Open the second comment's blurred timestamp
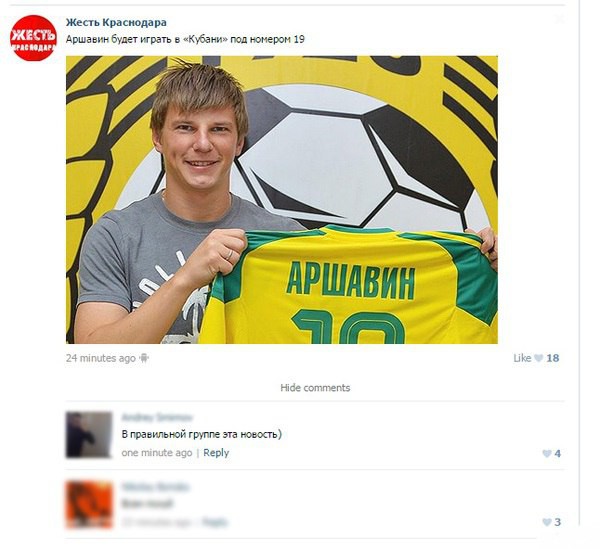The height and width of the screenshot is (549, 600). 156,522
